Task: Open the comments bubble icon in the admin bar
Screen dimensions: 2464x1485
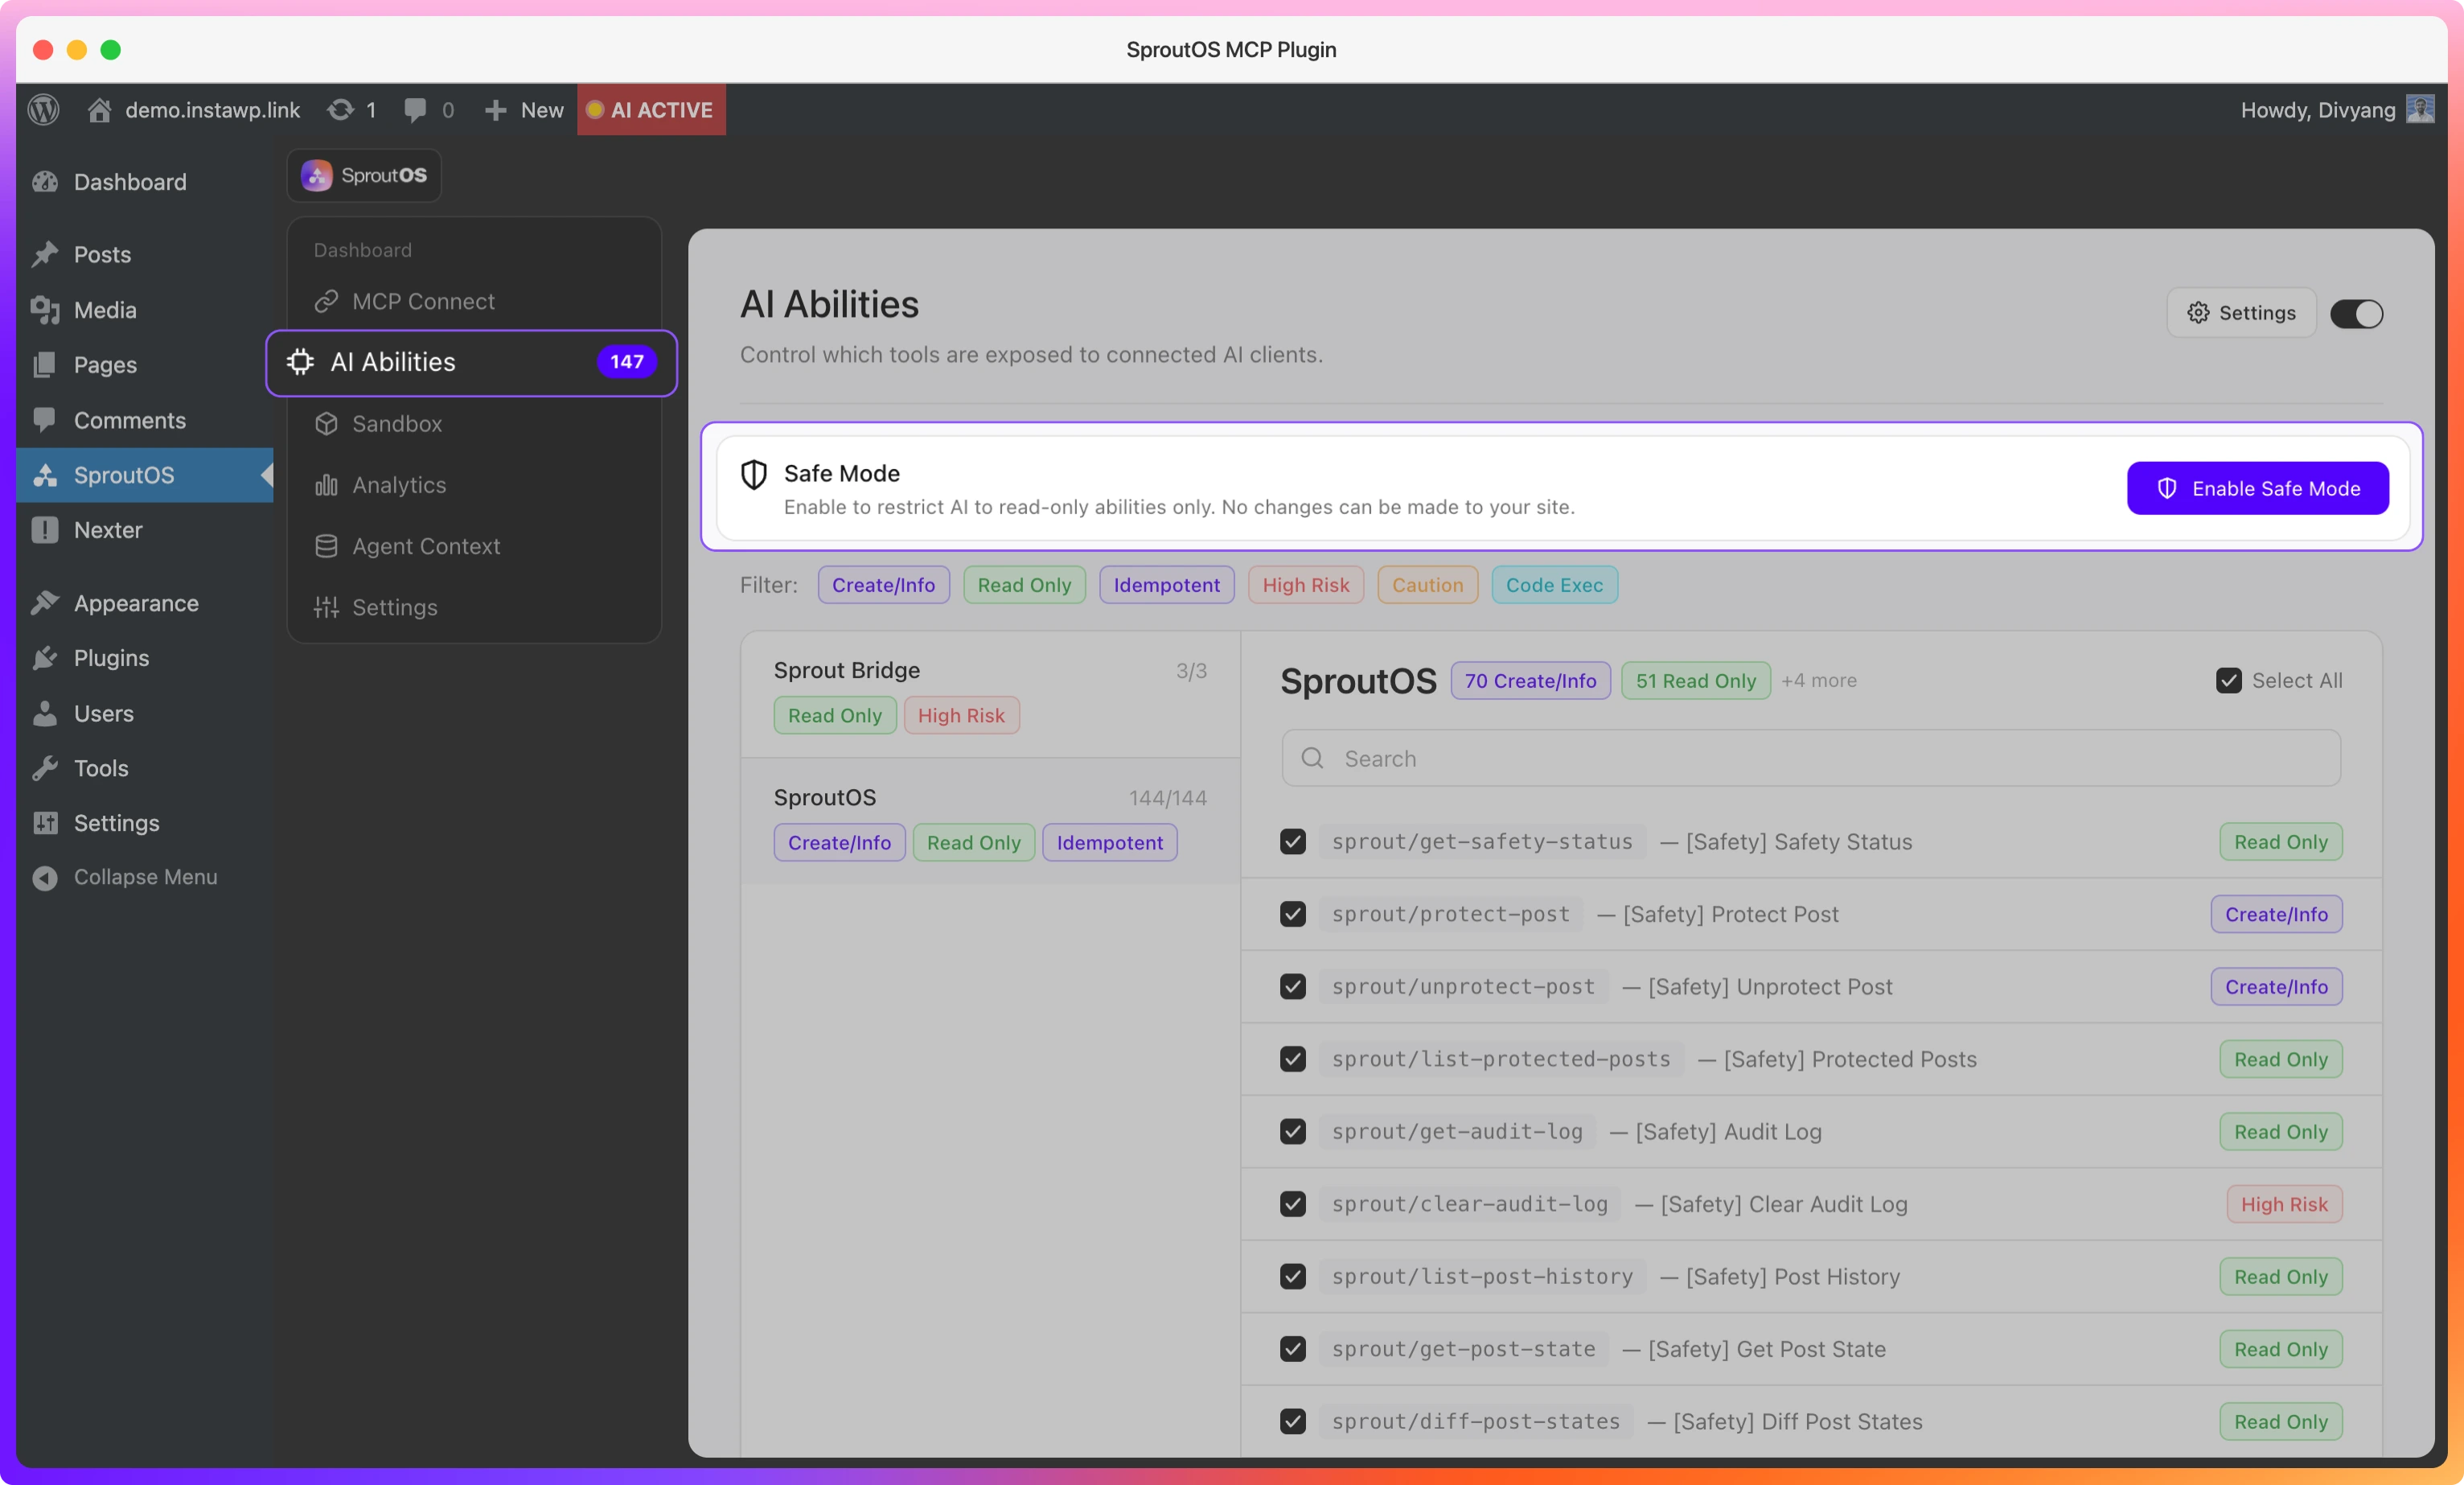Action: pos(415,110)
